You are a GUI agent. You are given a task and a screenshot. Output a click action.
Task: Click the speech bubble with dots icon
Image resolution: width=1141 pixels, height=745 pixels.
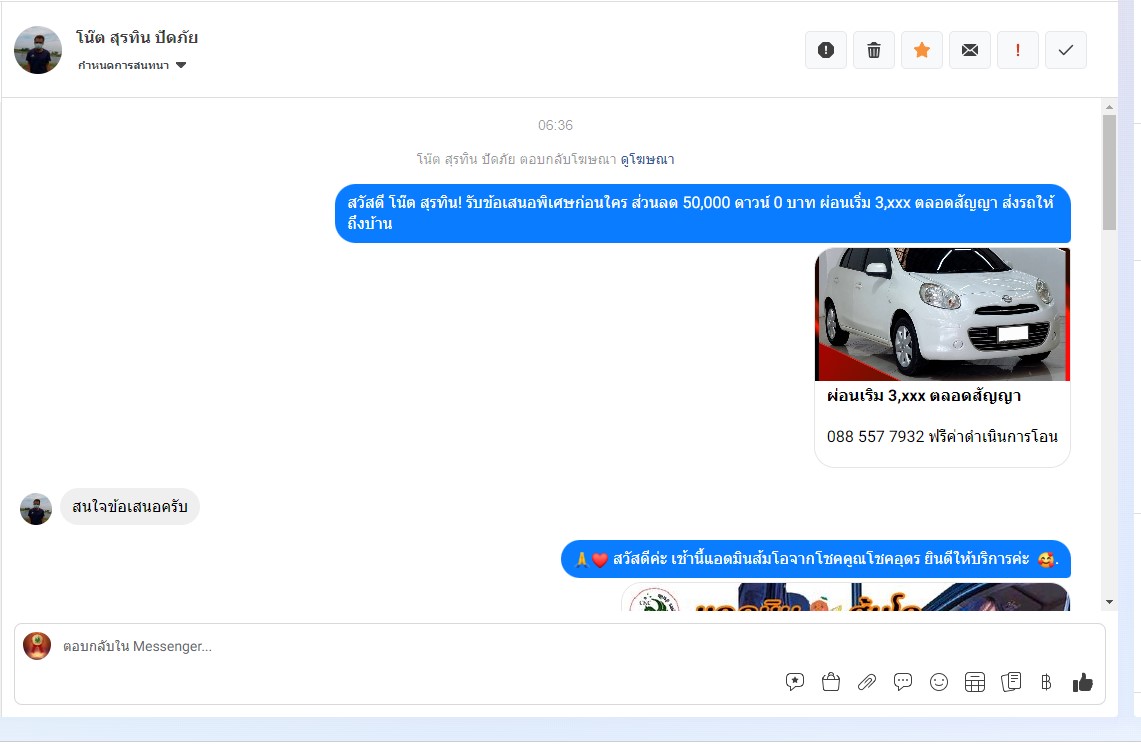(x=903, y=682)
